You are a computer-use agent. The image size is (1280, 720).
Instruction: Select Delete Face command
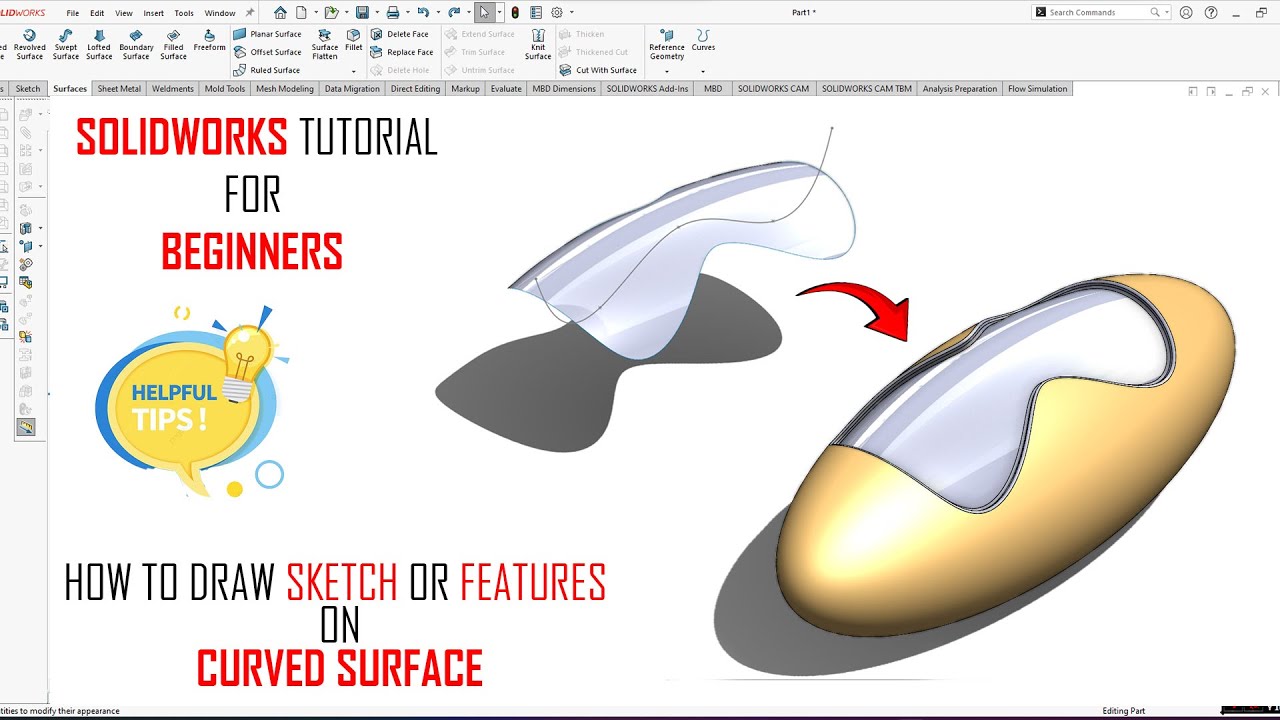pyautogui.click(x=400, y=34)
